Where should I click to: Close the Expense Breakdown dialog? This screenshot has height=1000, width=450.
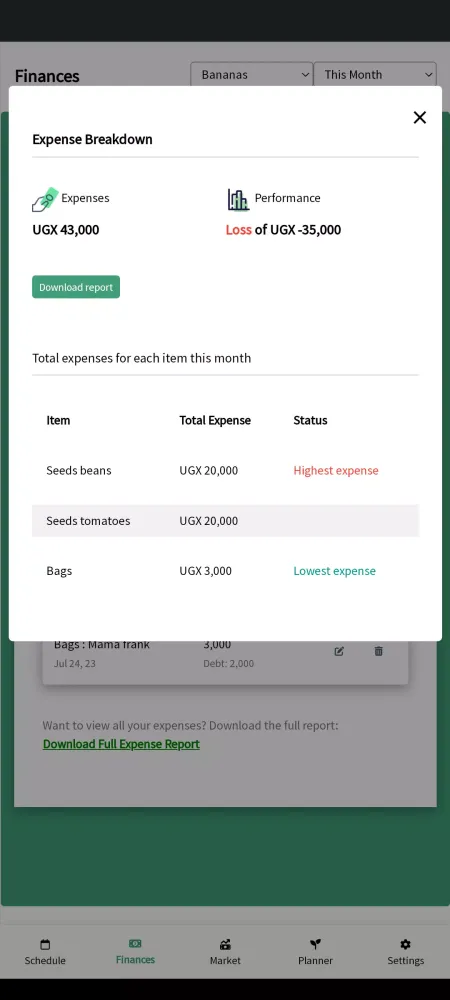[419, 117]
